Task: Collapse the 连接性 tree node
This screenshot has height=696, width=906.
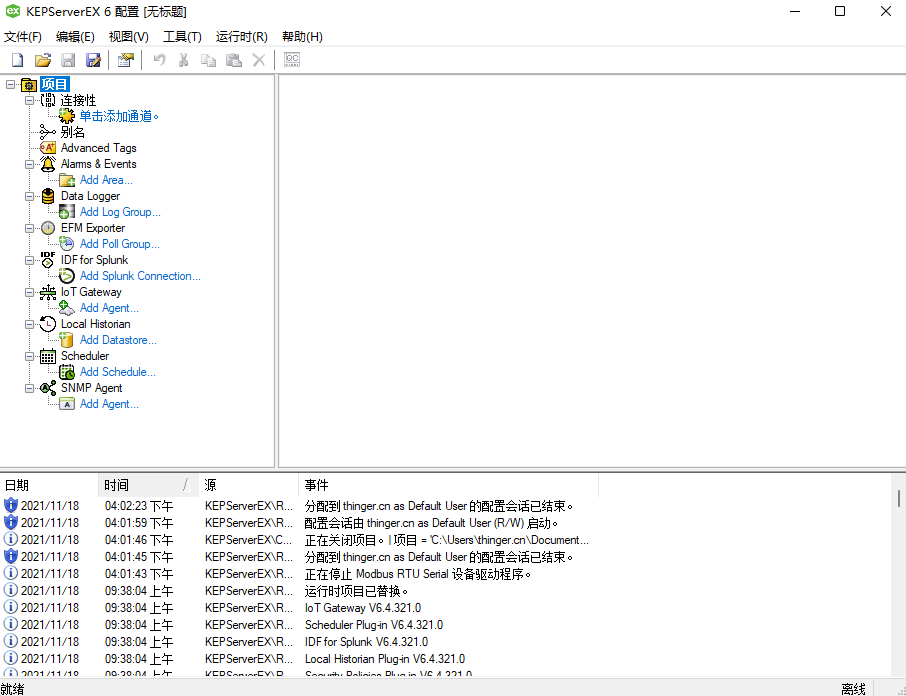Action: coord(30,100)
